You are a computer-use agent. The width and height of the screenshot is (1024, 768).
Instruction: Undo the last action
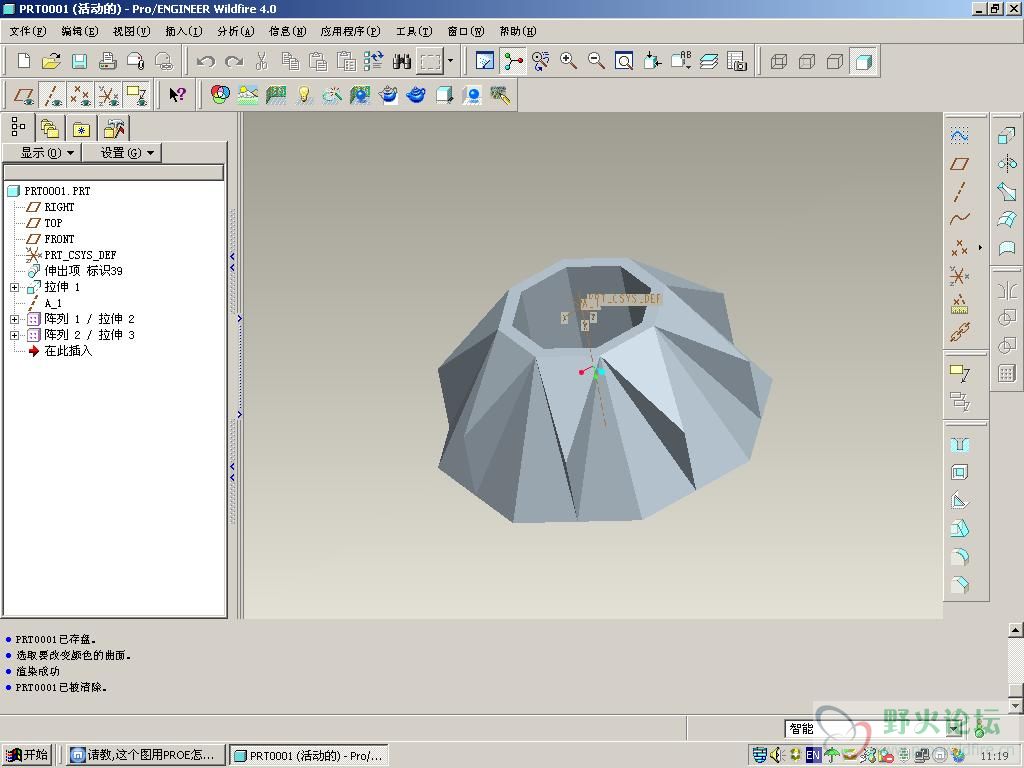coord(206,61)
